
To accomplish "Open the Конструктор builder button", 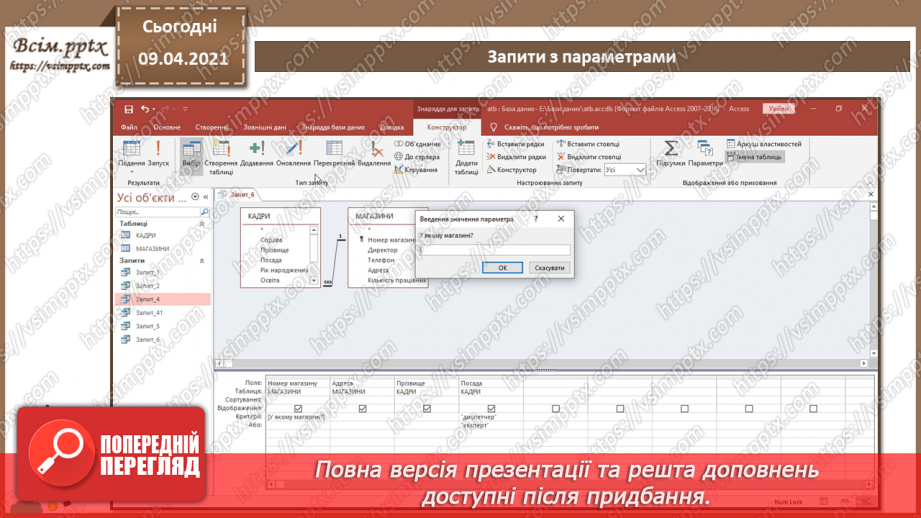I will [x=512, y=170].
